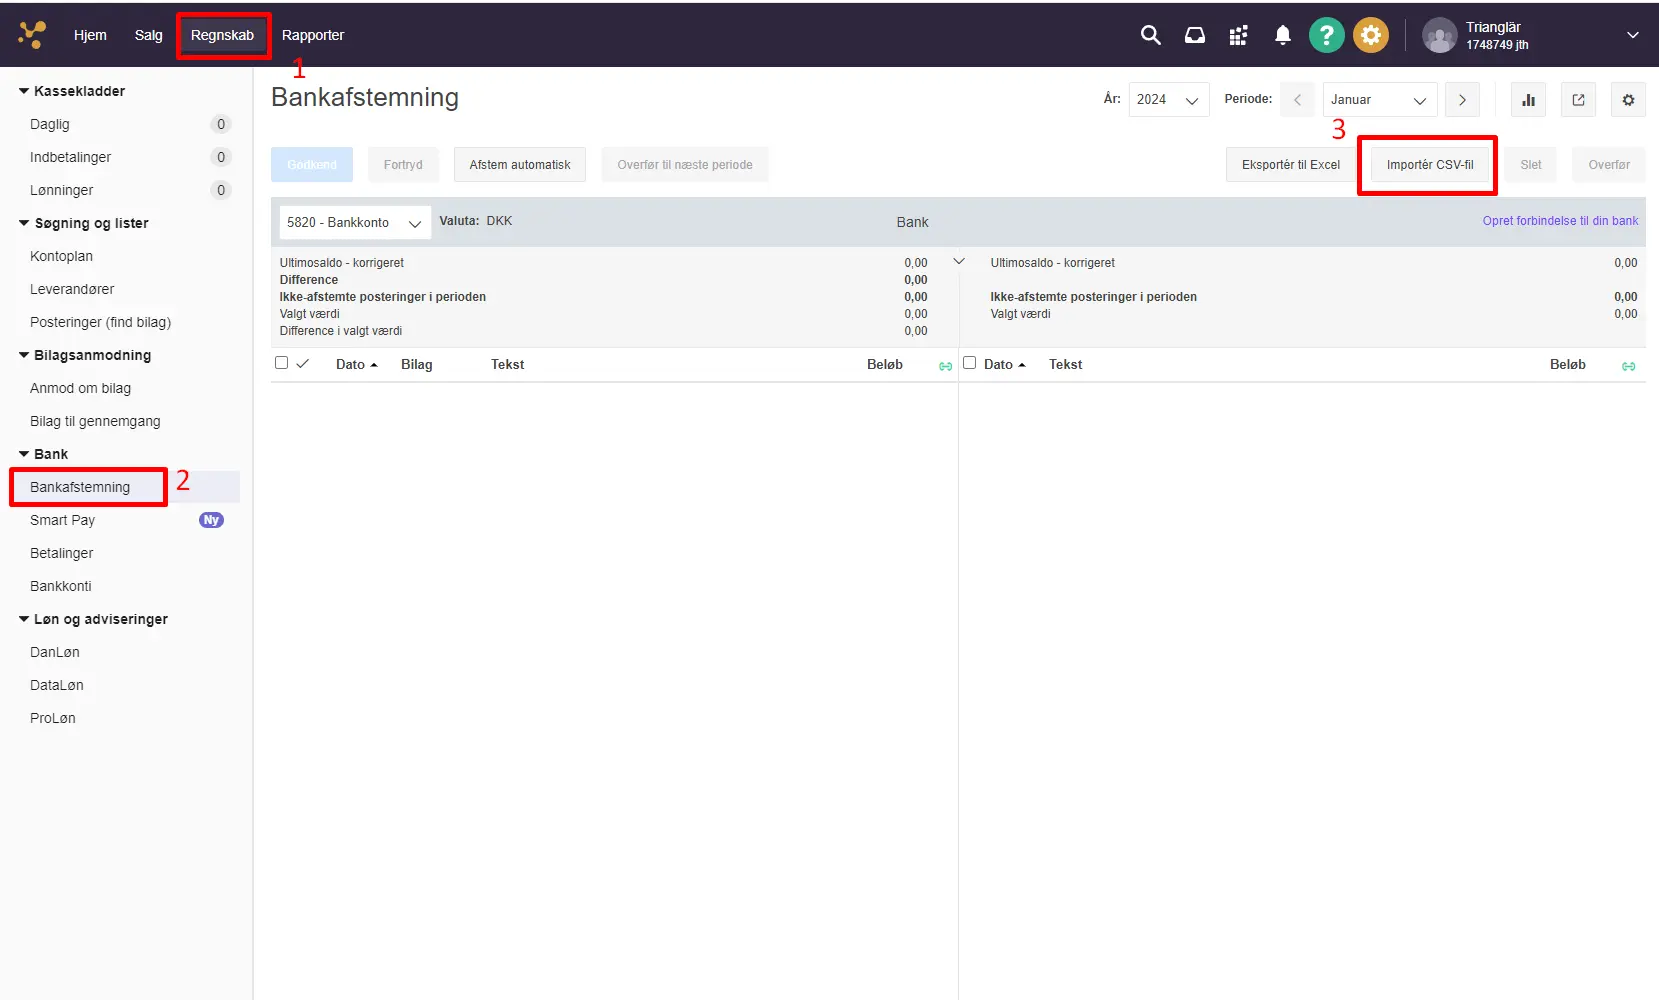
Task: Open the apps grid icon
Action: (x=1238, y=35)
